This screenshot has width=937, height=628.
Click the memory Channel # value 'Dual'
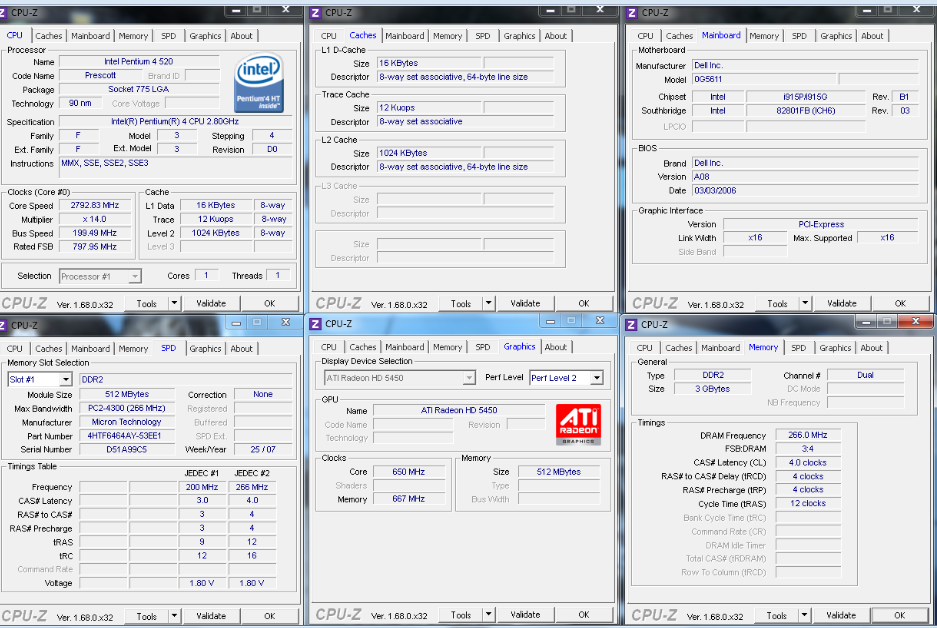tap(865, 375)
